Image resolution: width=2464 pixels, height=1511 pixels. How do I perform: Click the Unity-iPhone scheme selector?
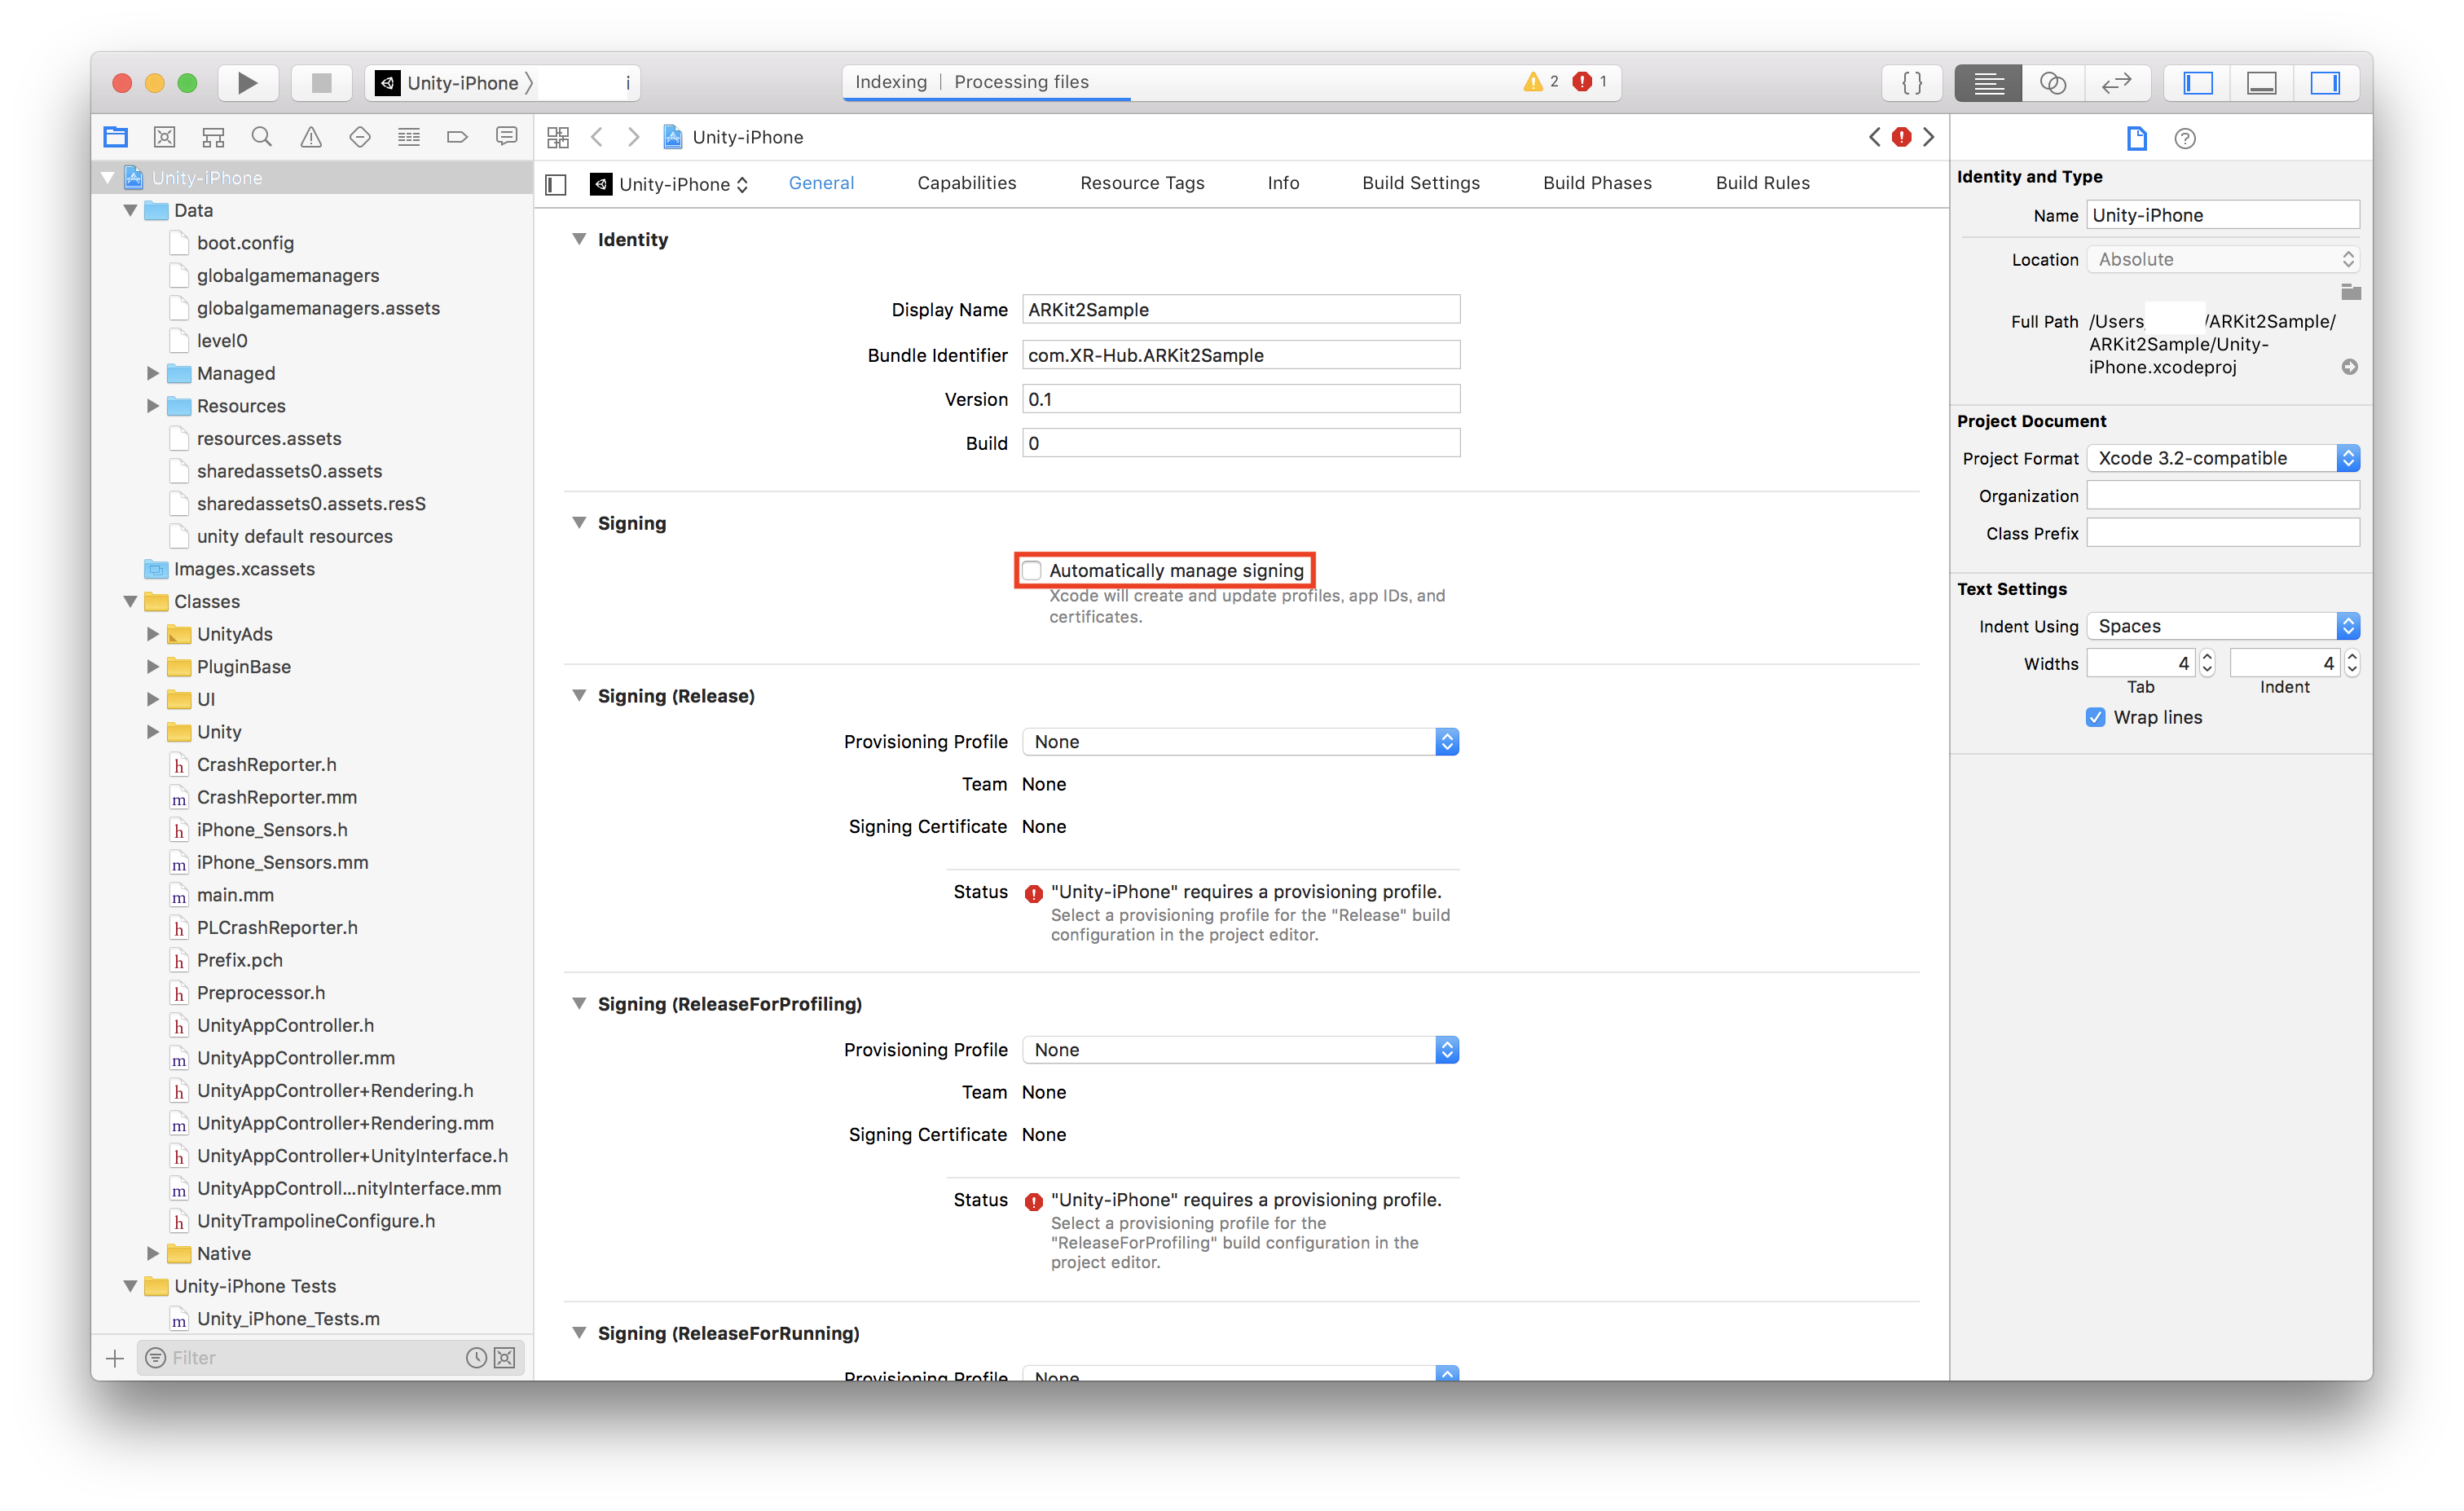pos(462,83)
